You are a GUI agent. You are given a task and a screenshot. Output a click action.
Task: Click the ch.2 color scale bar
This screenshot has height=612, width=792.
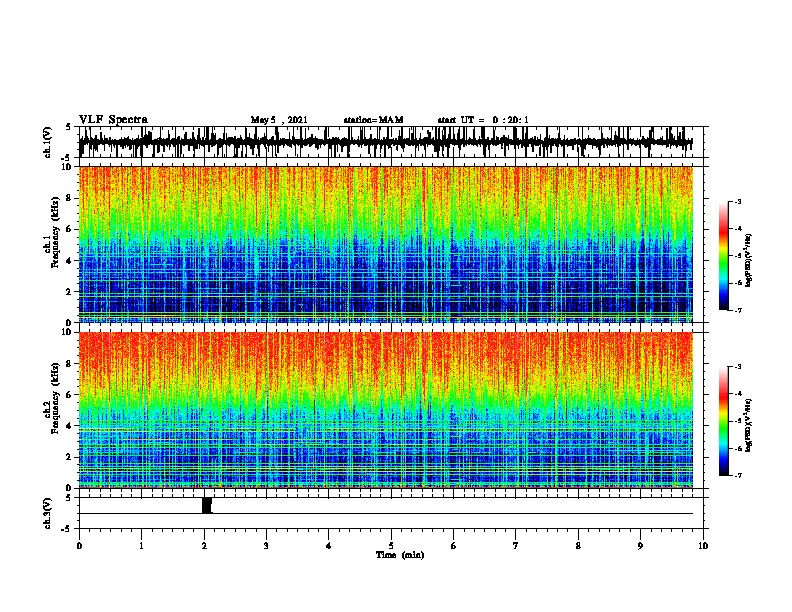[x=724, y=421]
